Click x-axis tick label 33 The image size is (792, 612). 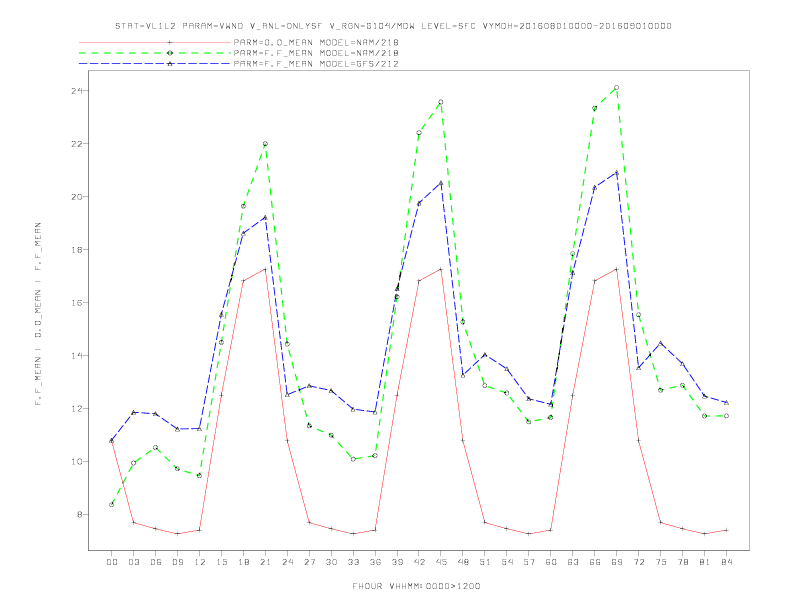click(x=353, y=562)
